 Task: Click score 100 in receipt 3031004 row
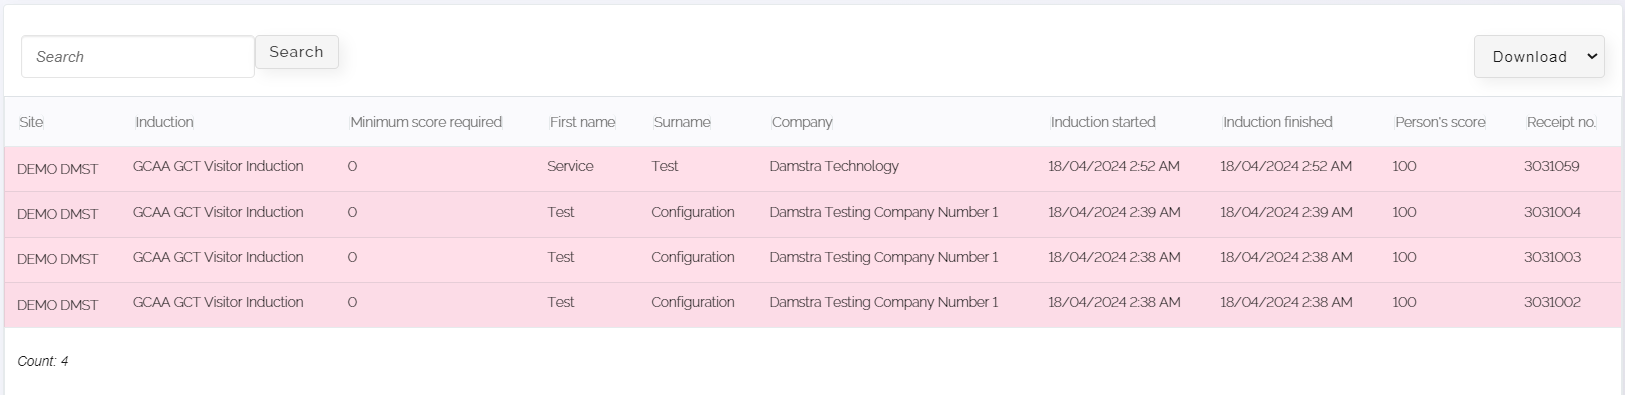pos(1404,212)
